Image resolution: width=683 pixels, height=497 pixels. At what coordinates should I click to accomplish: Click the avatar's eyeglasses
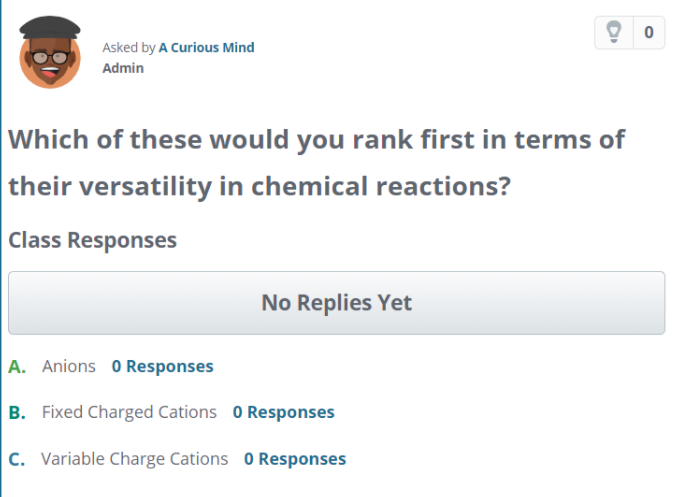point(49,56)
